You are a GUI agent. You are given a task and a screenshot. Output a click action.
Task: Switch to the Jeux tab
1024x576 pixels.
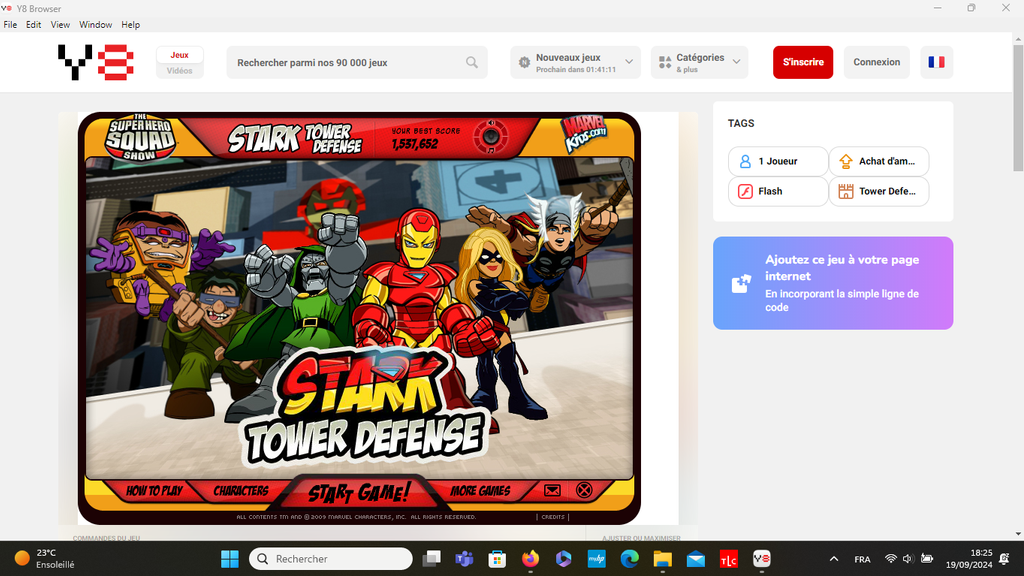(x=180, y=55)
